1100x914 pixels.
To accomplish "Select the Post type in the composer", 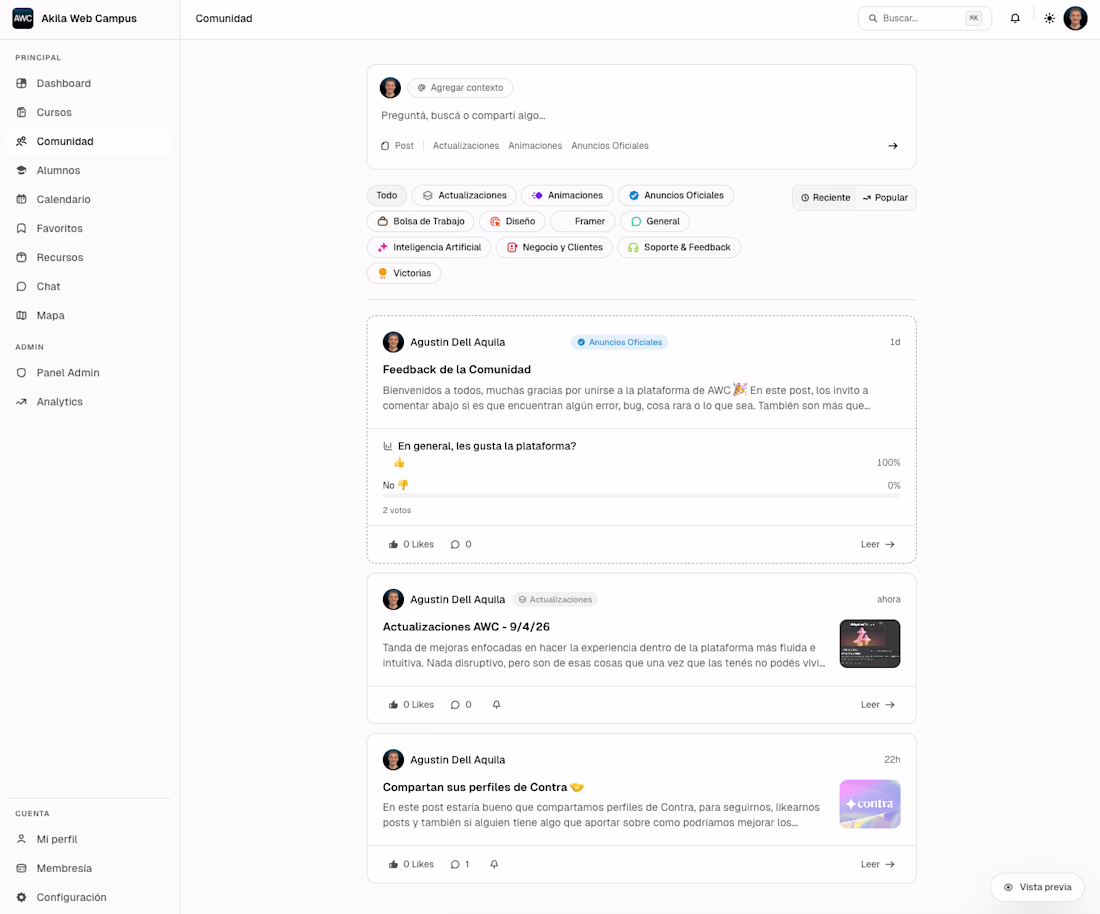I will click(x=397, y=146).
